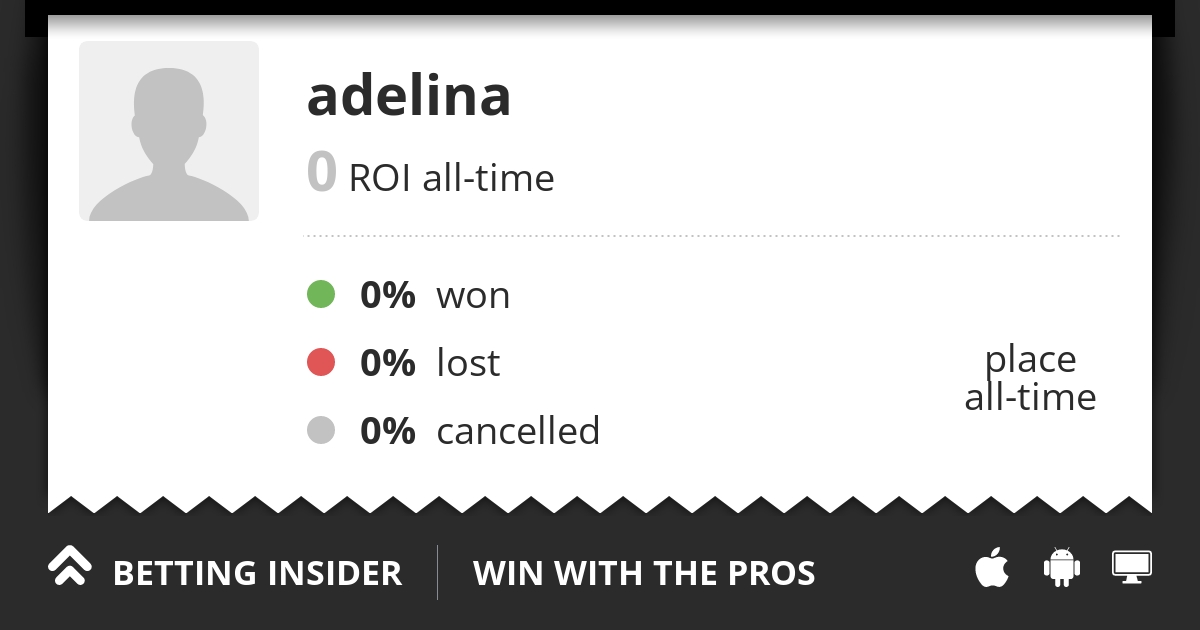Open the adelina username heading
Viewport: 1200px width, 630px height.
pos(409,96)
